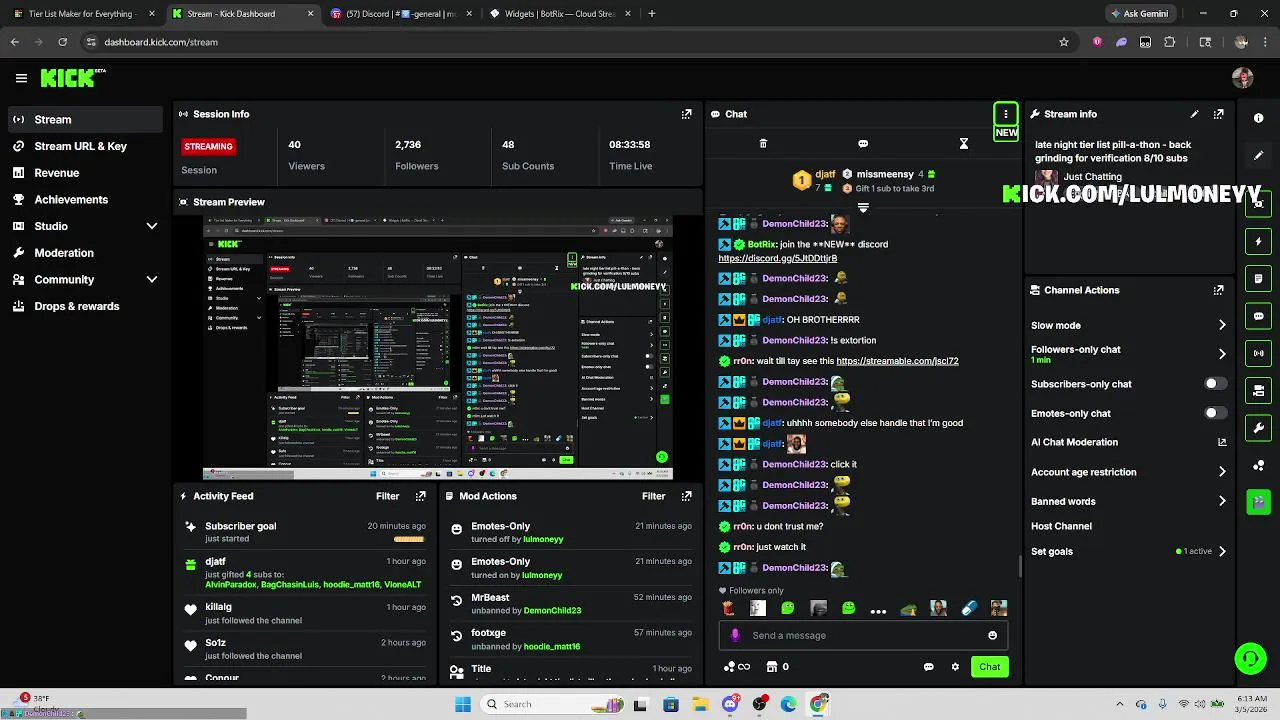The image size is (1280, 720).
Task: Open the Kick hamburger menu
Action: point(21,78)
